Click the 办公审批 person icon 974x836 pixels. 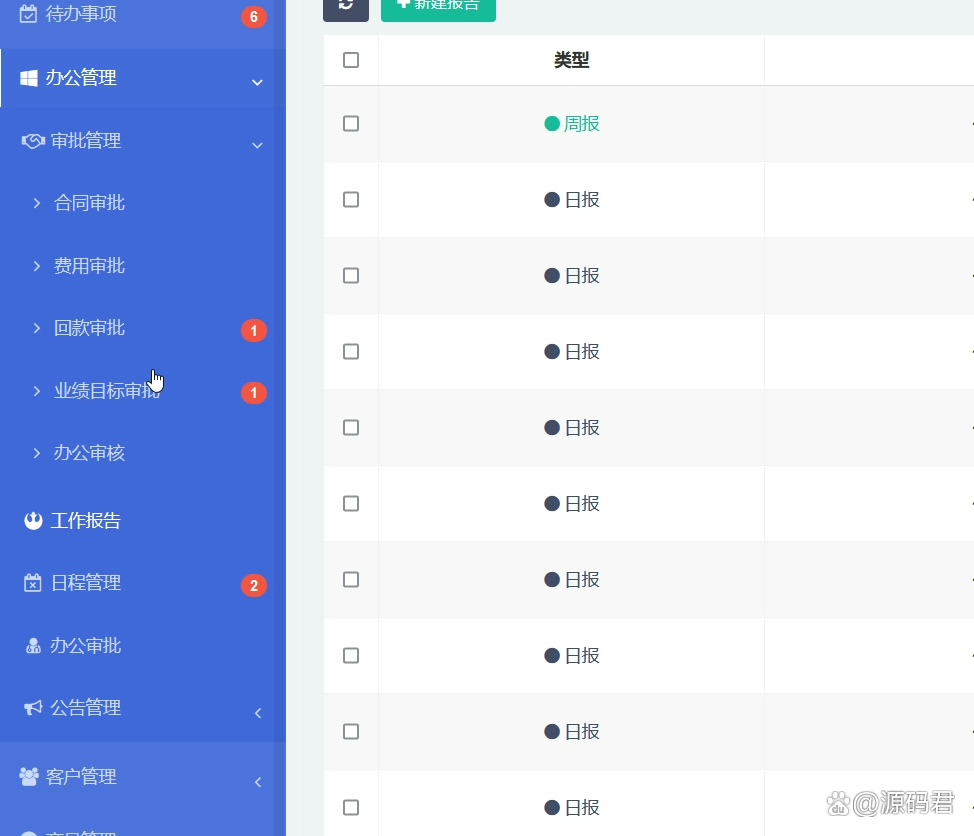pyautogui.click(x=33, y=646)
